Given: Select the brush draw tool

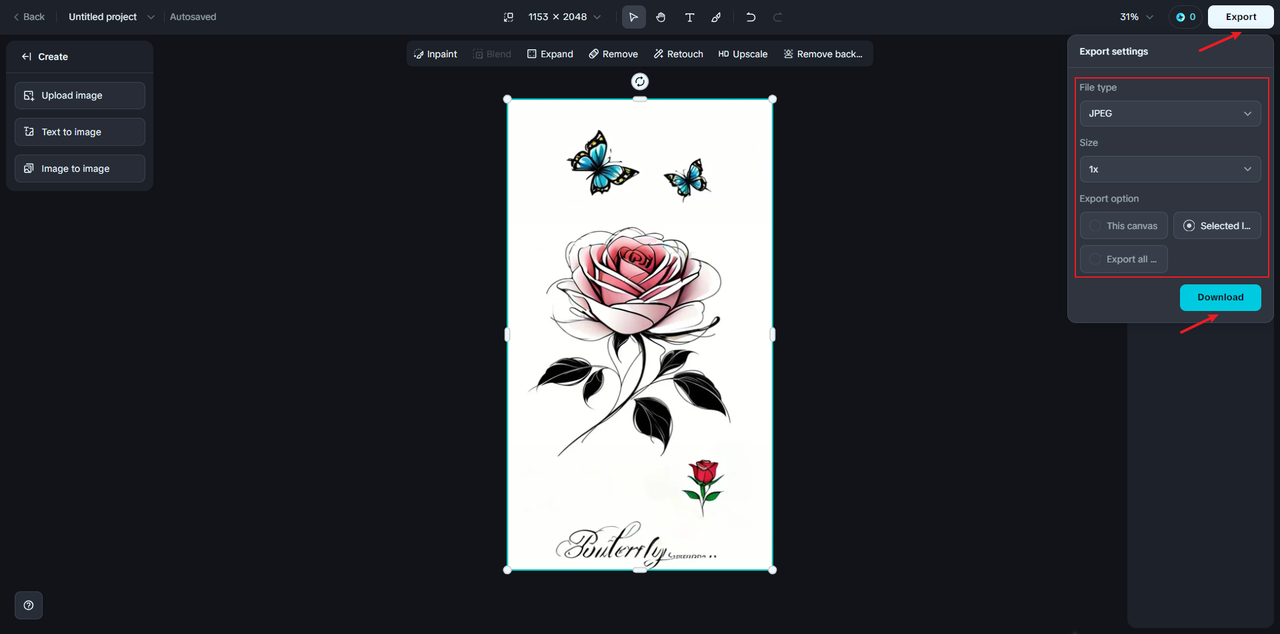Looking at the screenshot, I should click(x=716, y=17).
